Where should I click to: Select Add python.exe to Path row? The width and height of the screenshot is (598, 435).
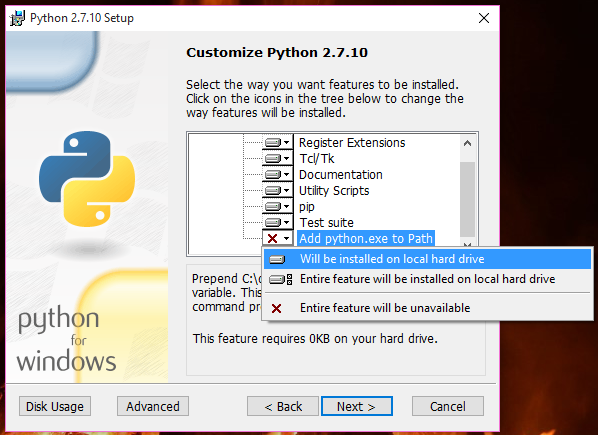pos(366,239)
